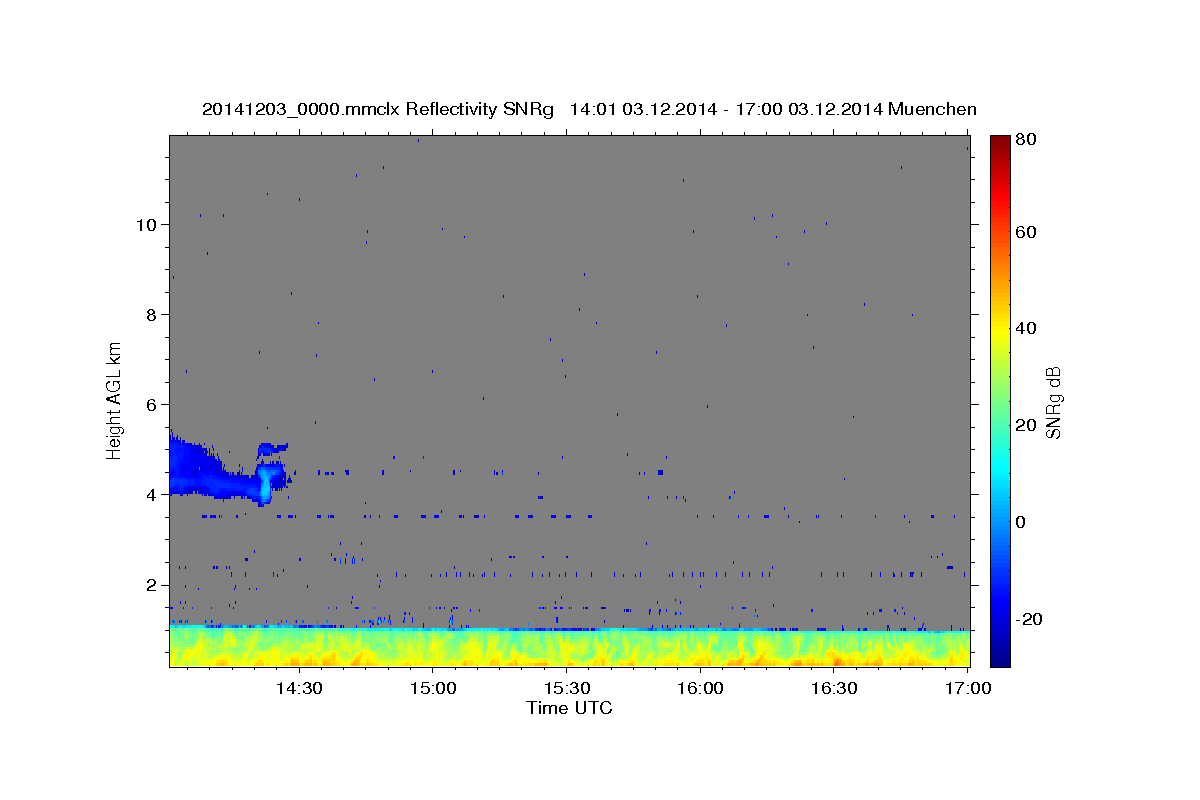Click the height axis label 2

[x=150, y=584]
